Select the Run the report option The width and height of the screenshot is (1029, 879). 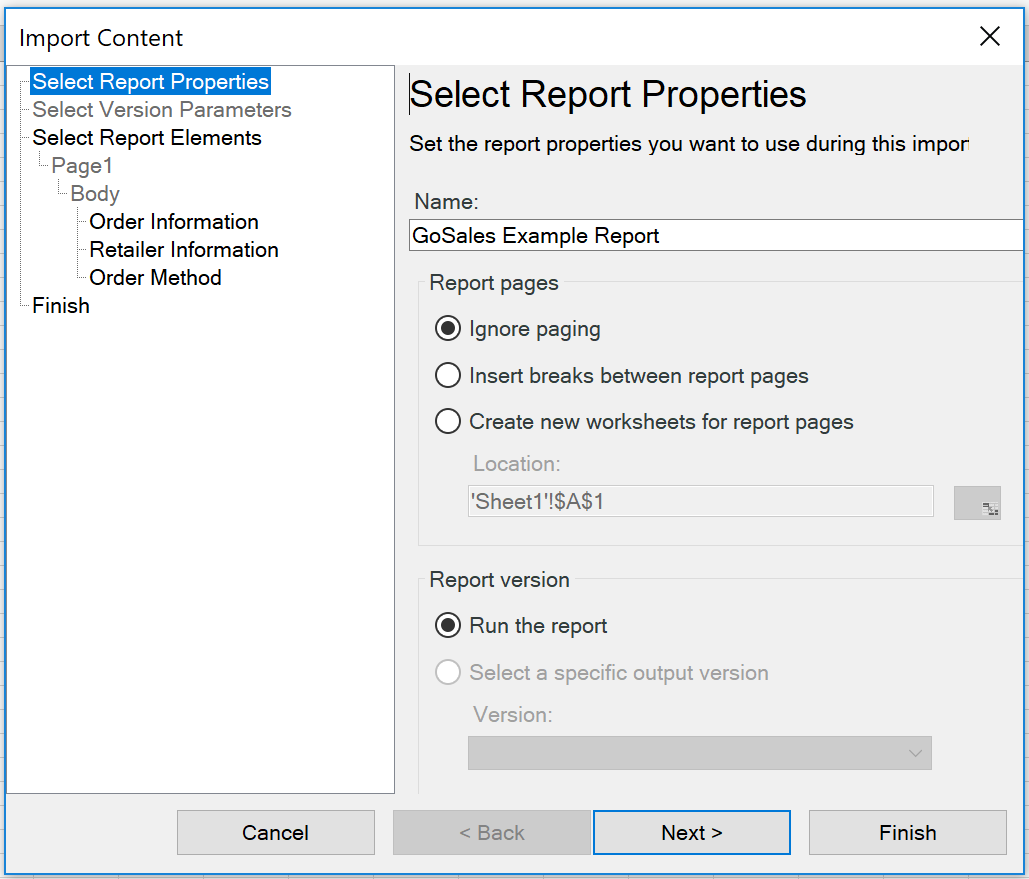tap(448, 626)
